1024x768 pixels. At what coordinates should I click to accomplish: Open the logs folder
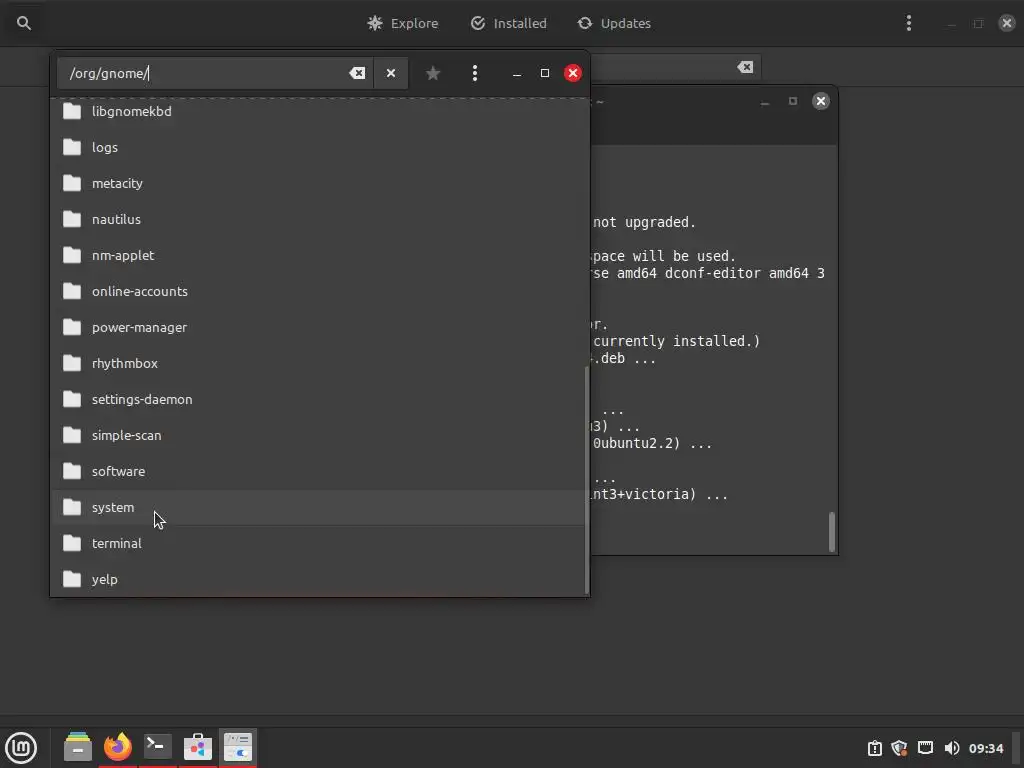[x=318, y=147]
